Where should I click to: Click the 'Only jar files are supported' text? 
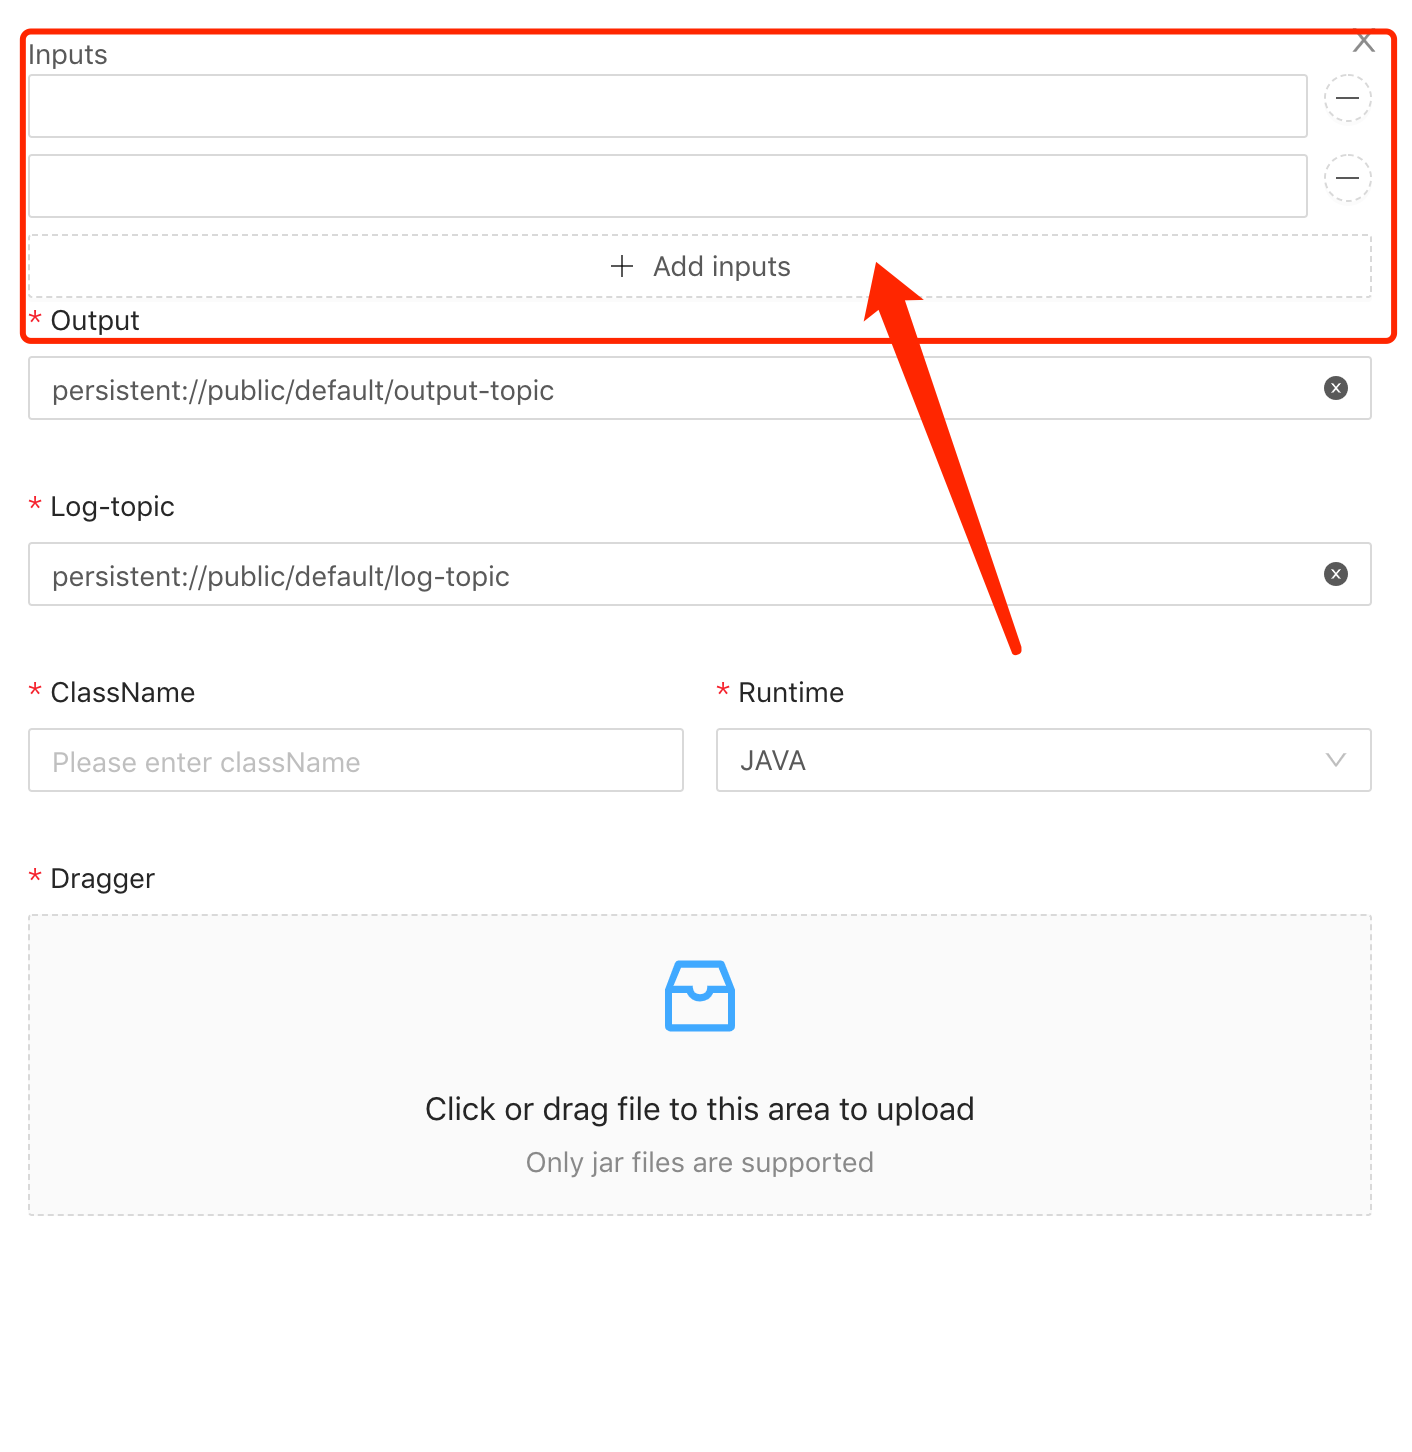tap(700, 1162)
